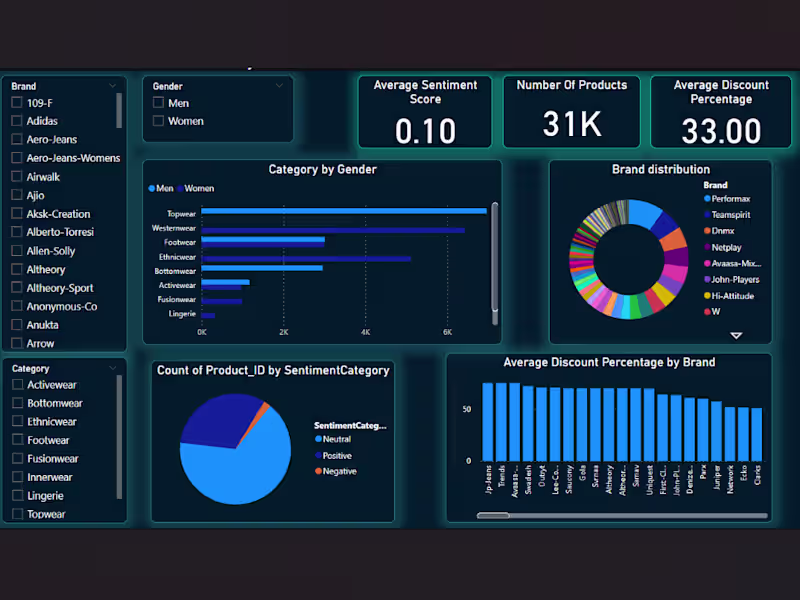This screenshot has width=800, height=600.
Task: Check Activewear category checkbox
Action: tap(17, 384)
